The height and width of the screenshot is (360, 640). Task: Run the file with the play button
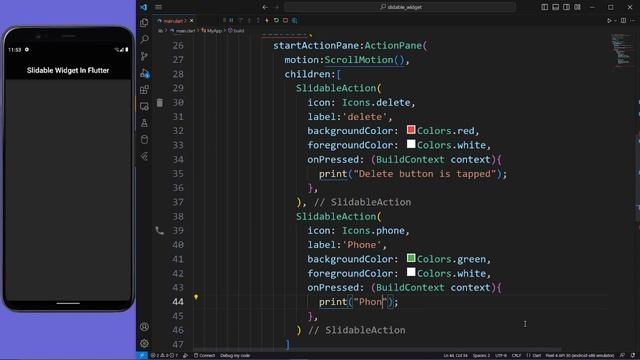(x=609, y=20)
